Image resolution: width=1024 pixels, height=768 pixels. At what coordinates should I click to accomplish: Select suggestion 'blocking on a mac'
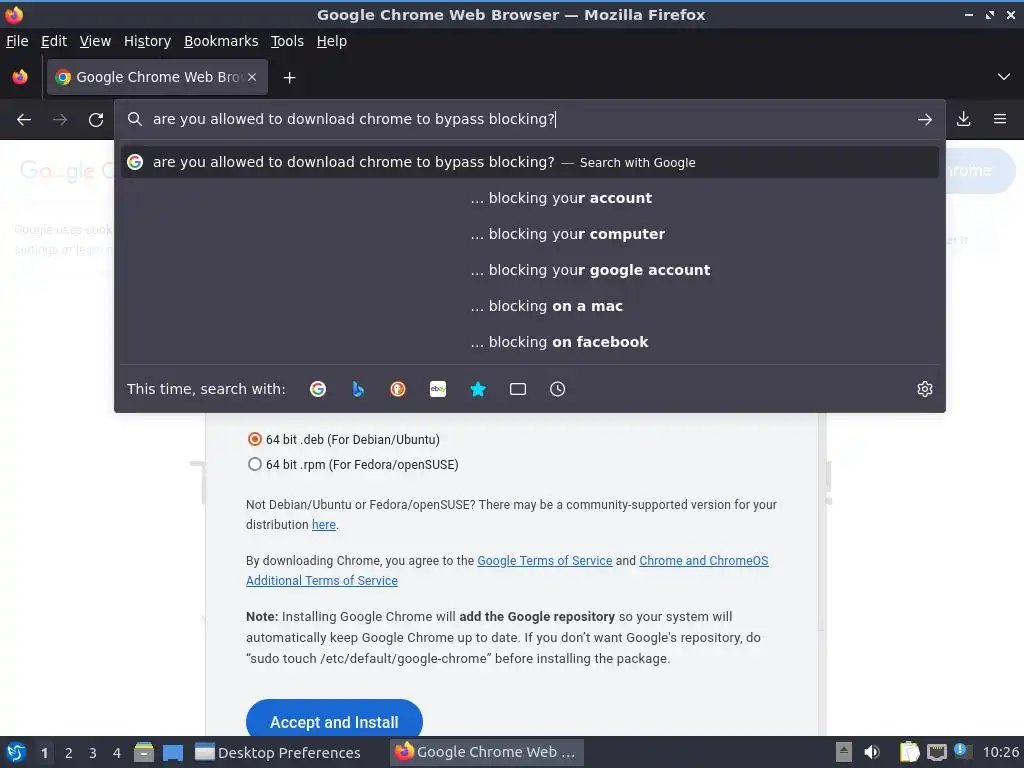tap(530, 306)
